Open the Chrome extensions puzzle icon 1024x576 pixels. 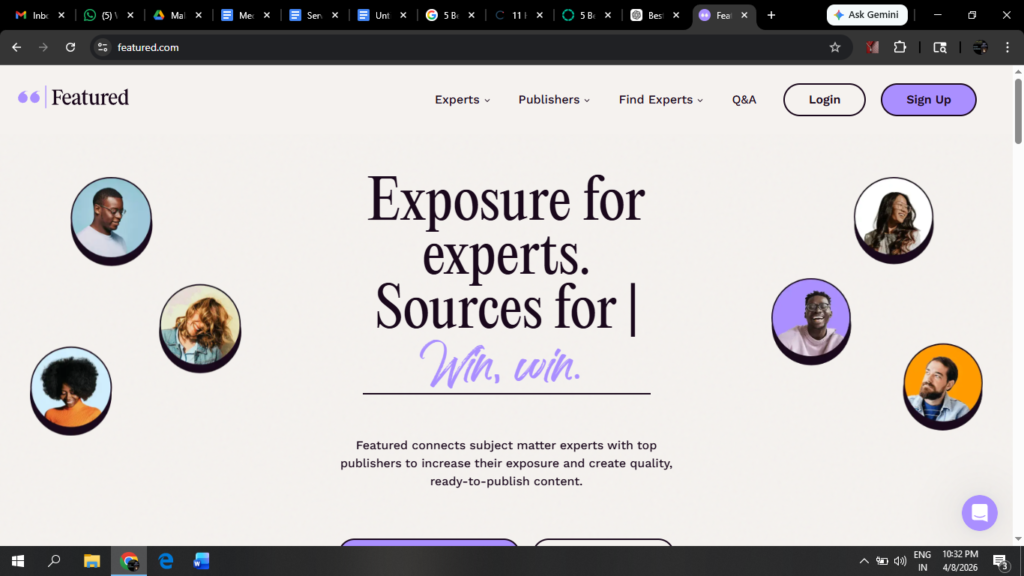[900, 47]
